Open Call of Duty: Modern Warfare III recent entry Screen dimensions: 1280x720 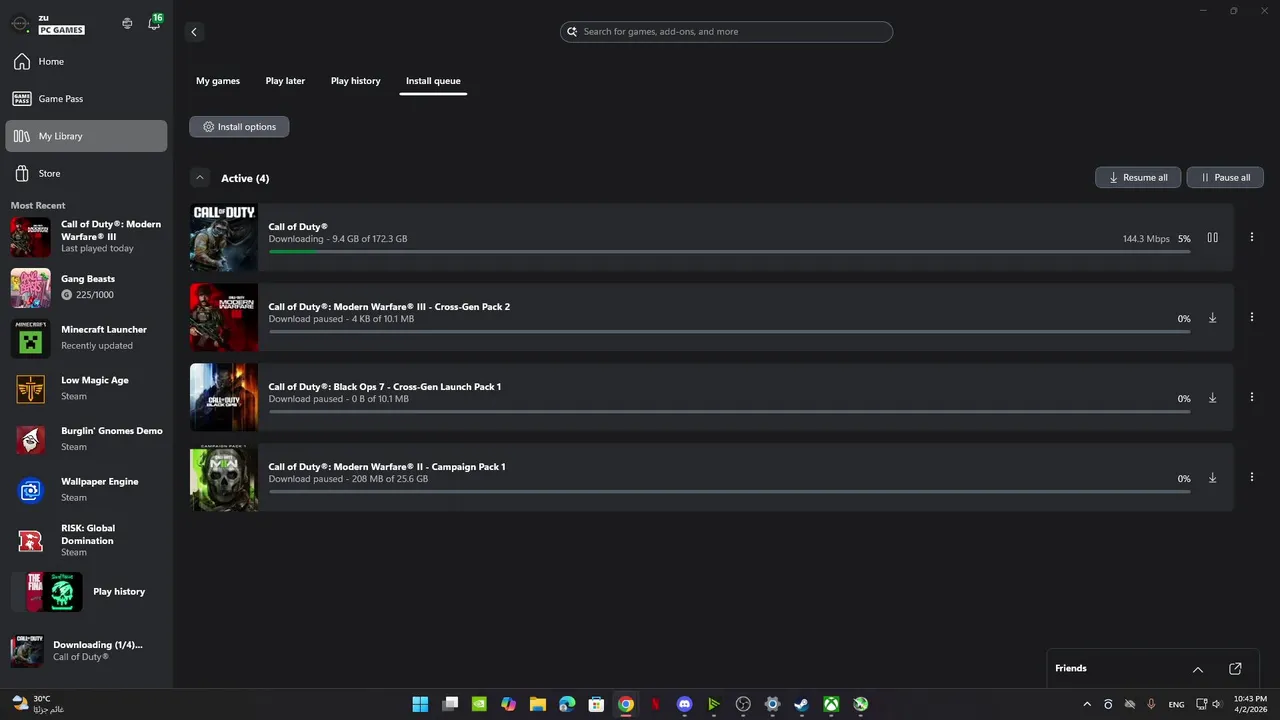point(86,237)
